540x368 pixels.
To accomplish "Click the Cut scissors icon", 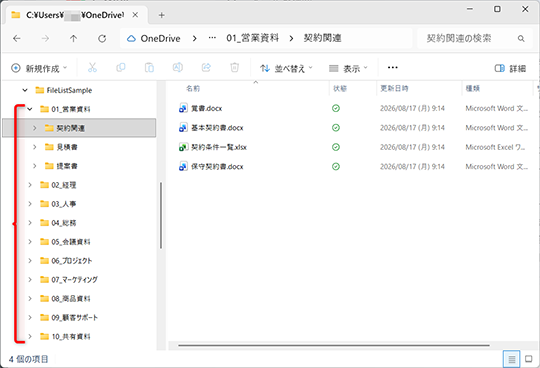I will (92, 67).
